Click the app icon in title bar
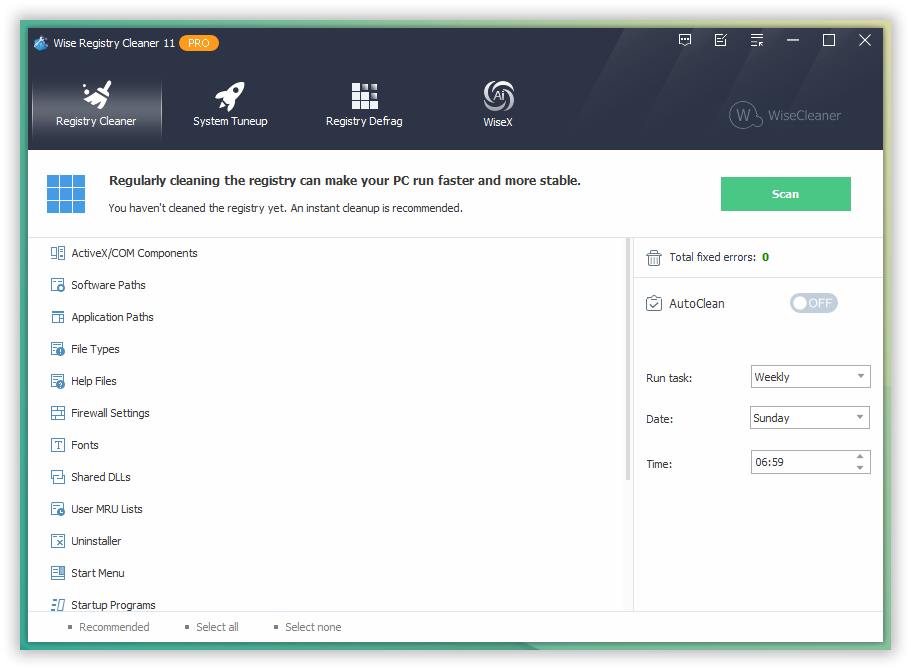The height and width of the screenshot is (670, 911). pos(41,43)
